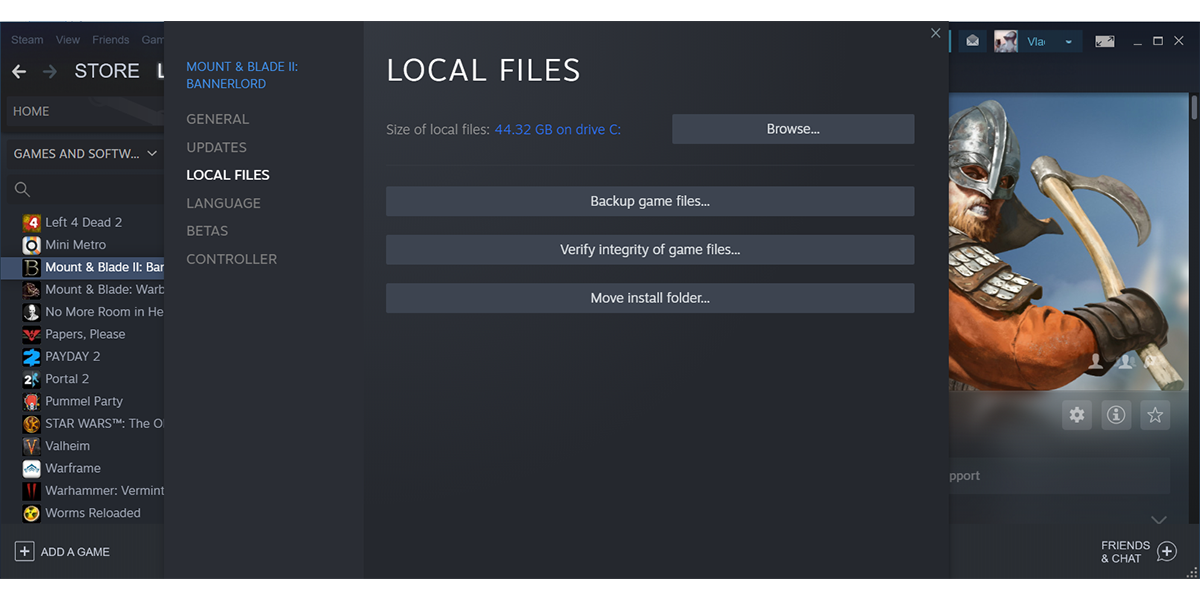This screenshot has height=600, width=1200.
Task: Click the Warframe icon
Action: tap(31, 468)
